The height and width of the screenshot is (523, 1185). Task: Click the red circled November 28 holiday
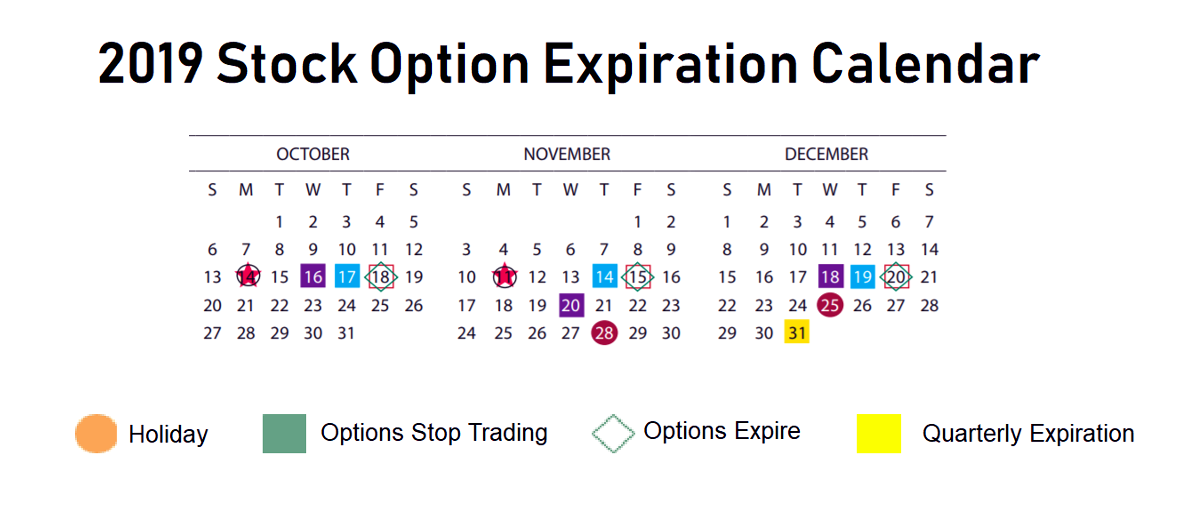604,333
